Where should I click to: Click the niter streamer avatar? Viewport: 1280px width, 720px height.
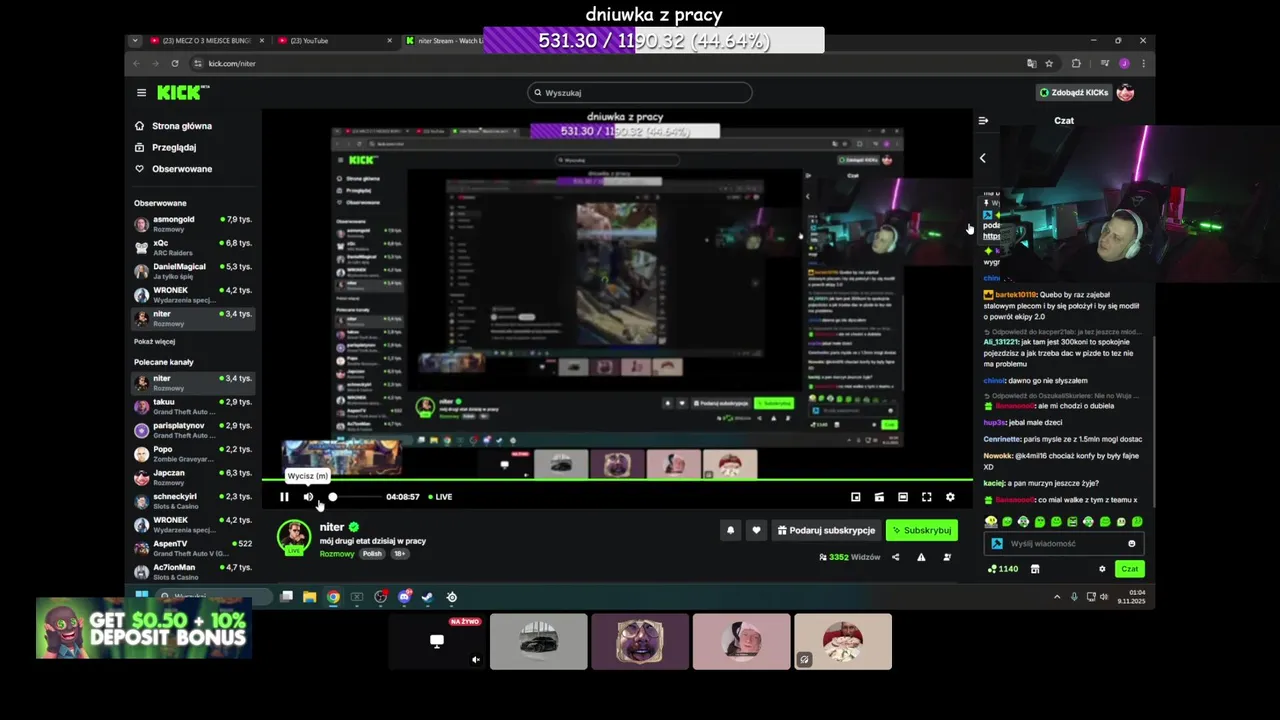coord(294,536)
